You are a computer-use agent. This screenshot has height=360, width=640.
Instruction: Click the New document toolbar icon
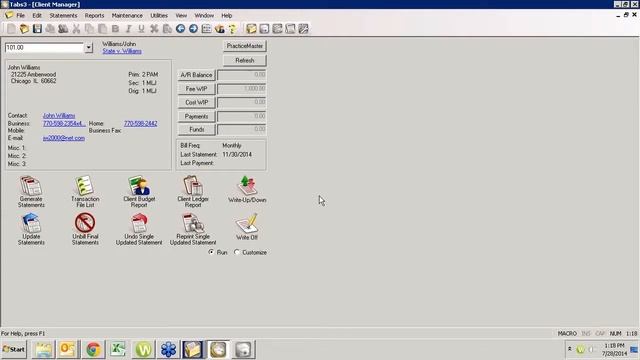pyautogui.click(x=11, y=29)
